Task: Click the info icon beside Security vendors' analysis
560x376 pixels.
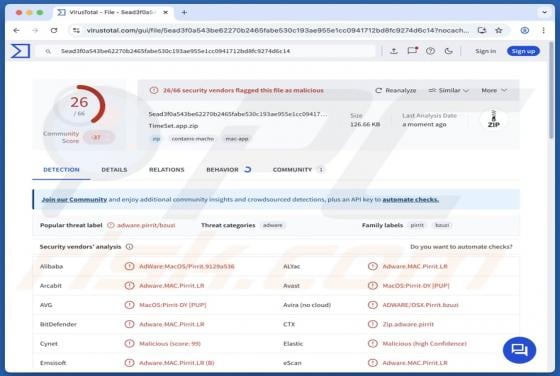Action: (x=129, y=247)
